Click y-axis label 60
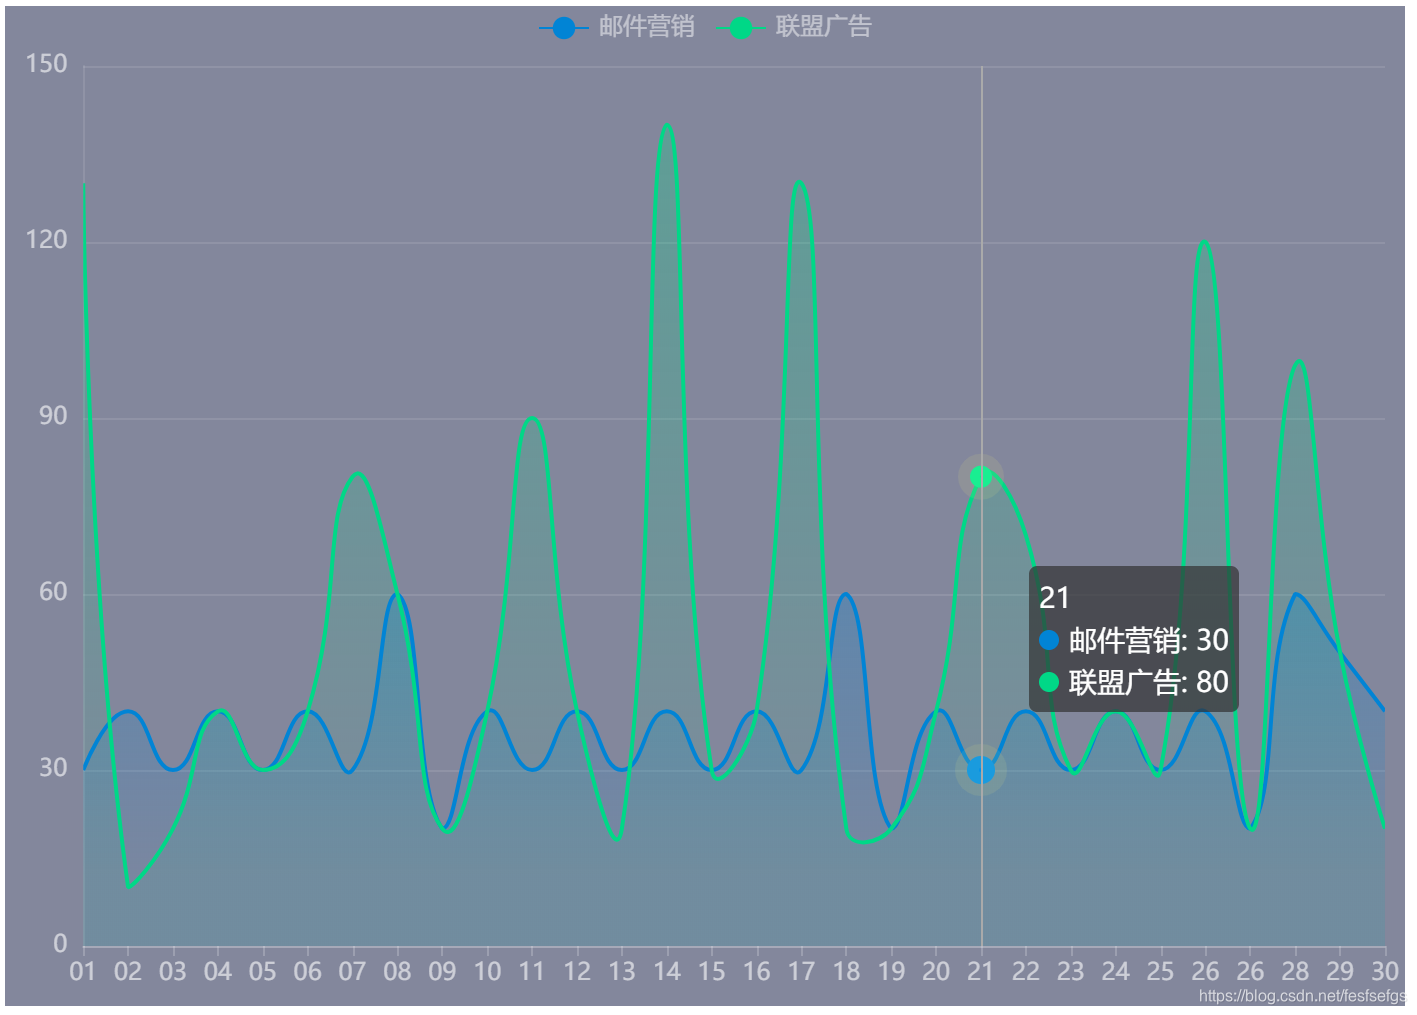Viewport: 1417px width, 1015px height. [x=53, y=592]
